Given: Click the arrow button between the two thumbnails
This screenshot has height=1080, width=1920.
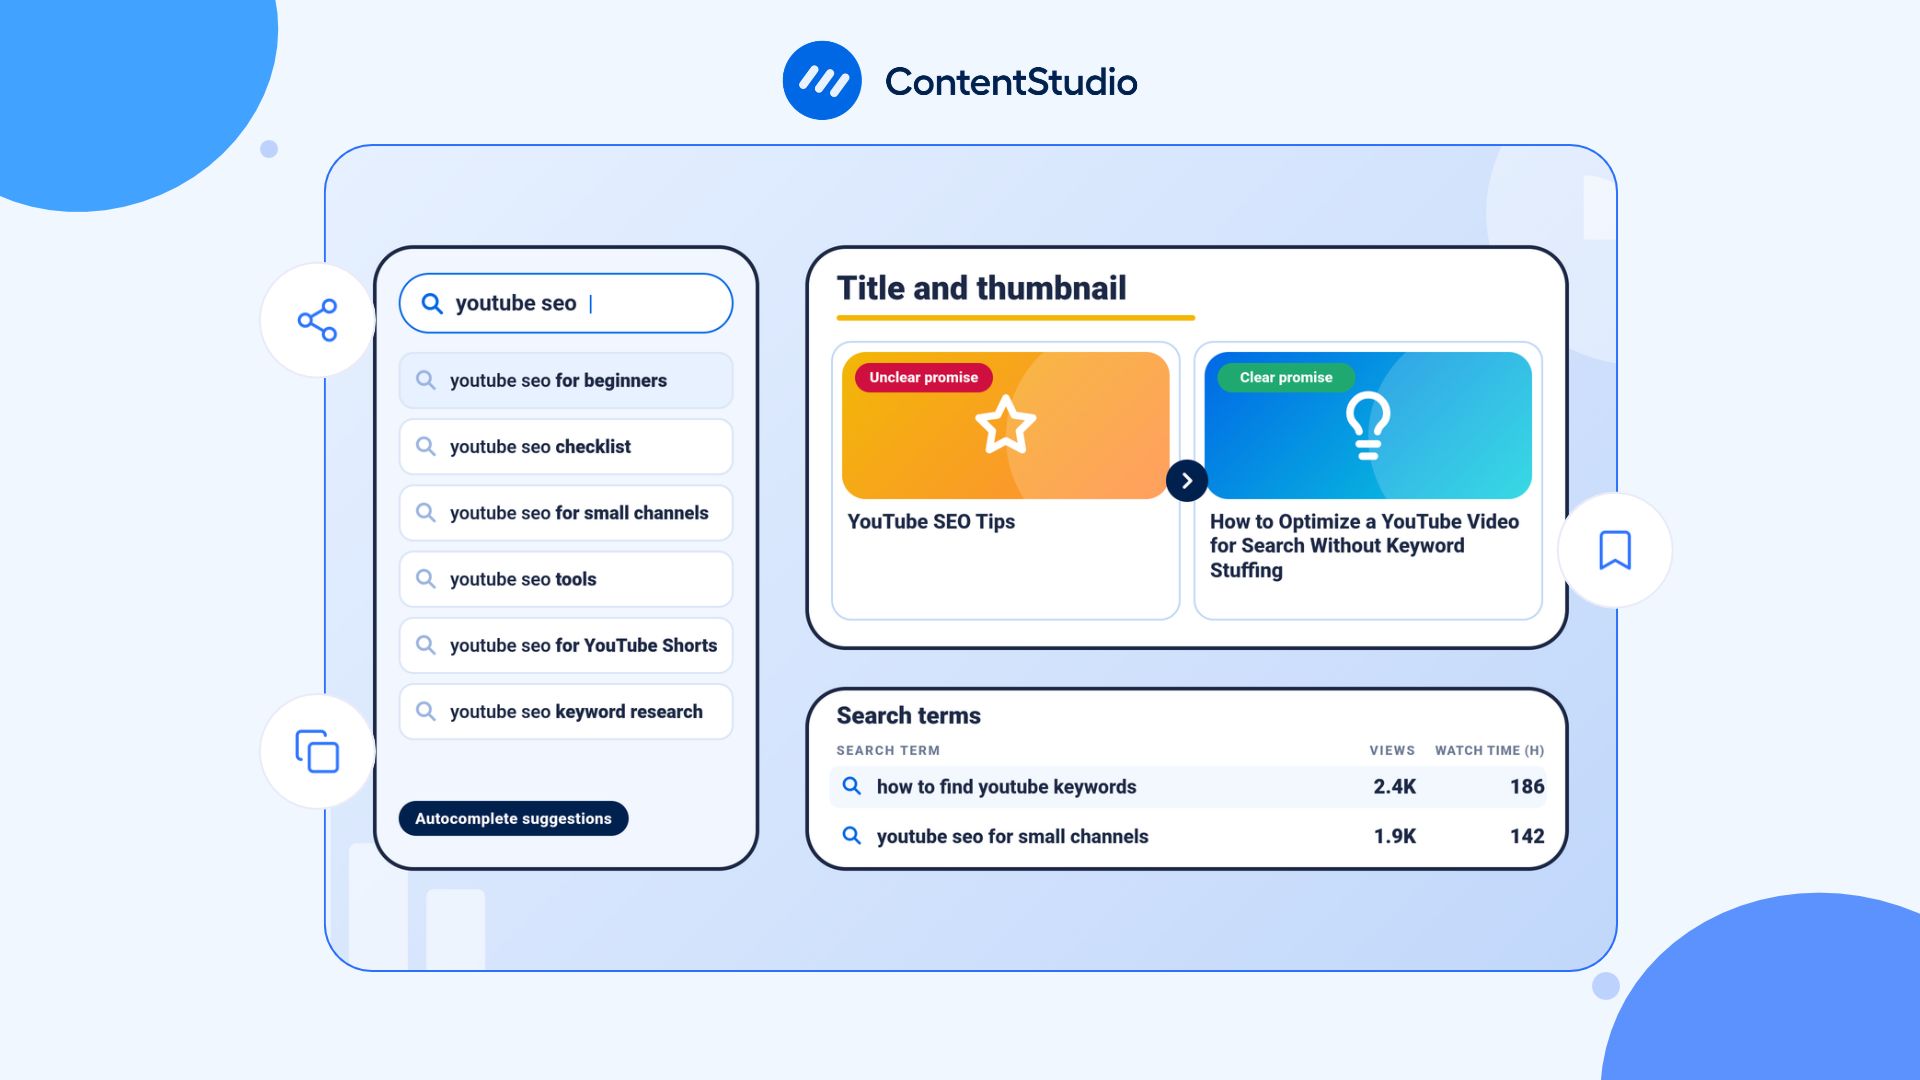Looking at the screenshot, I should (x=1187, y=481).
